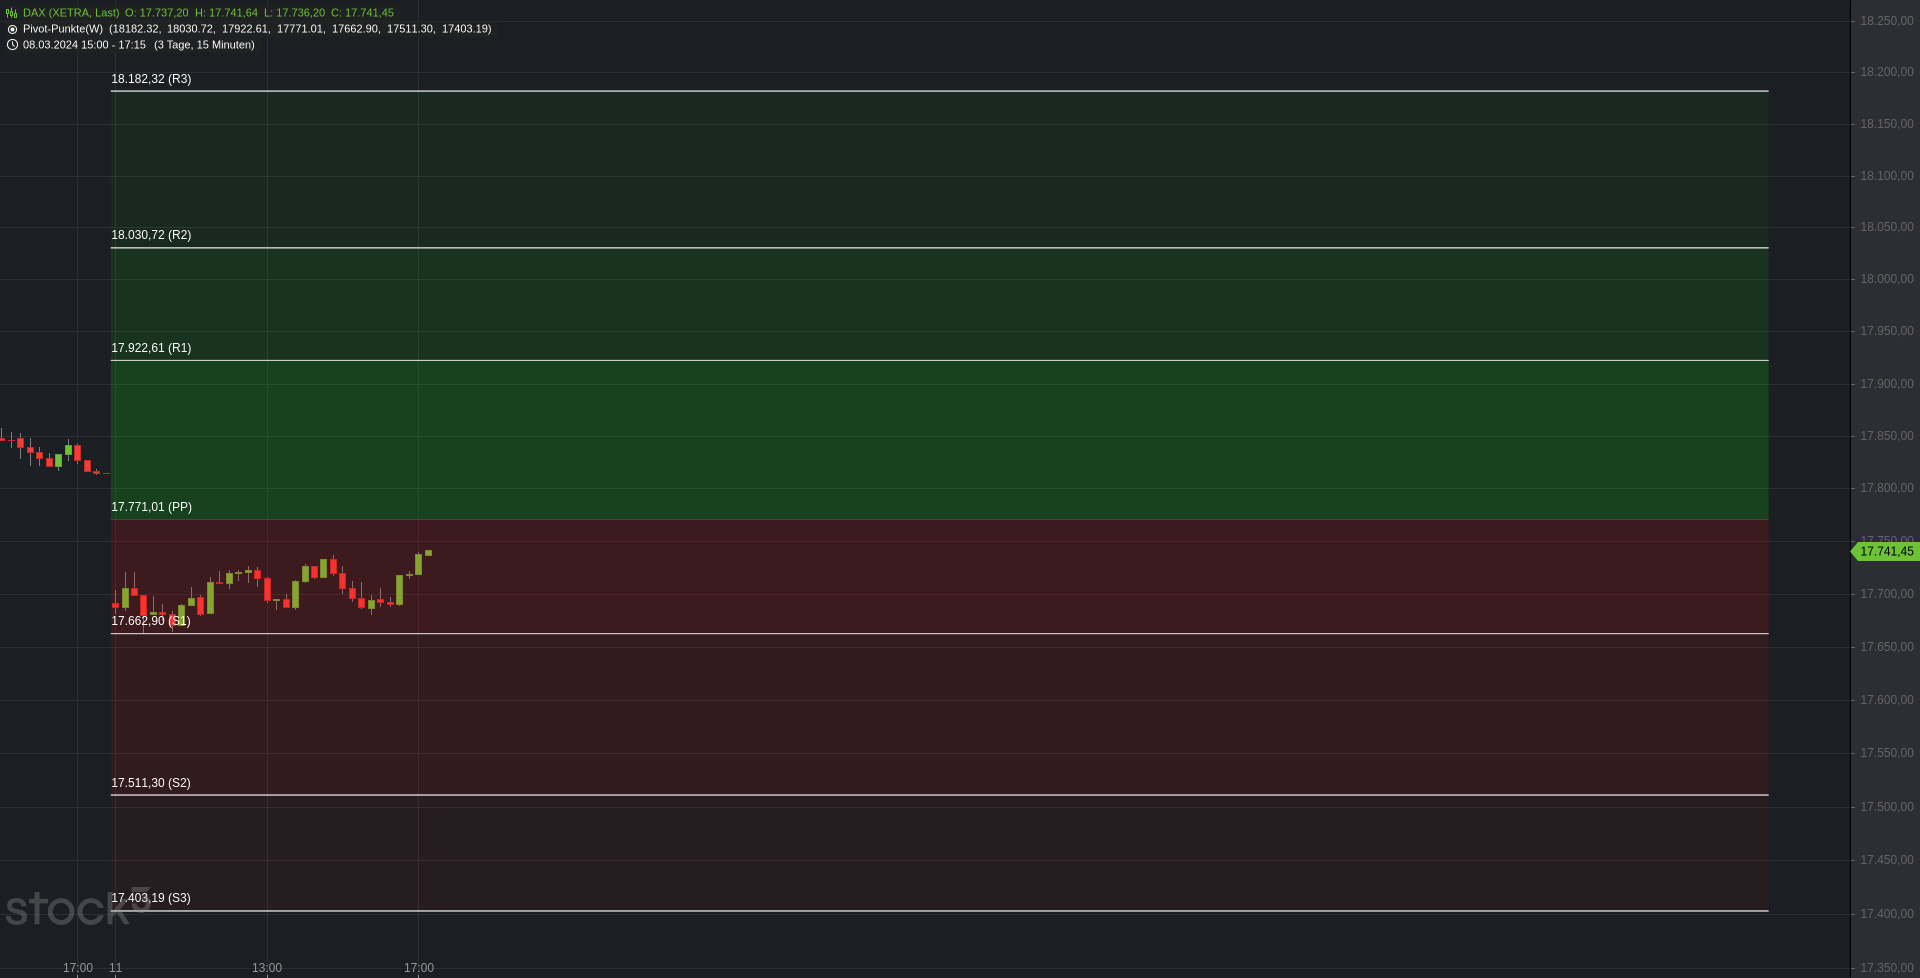Click the Pivot-Punkte indicator circle icon
The height and width of the screenshot is (978, 1920).
(12, 29)
